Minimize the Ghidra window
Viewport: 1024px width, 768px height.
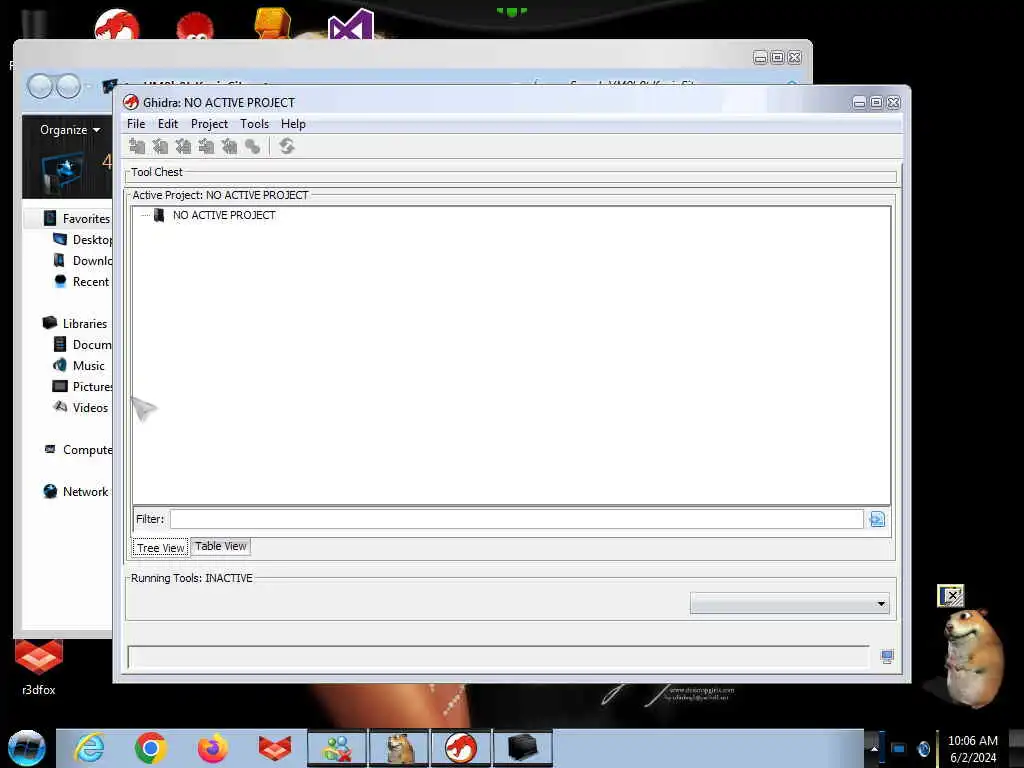point(859,103)
